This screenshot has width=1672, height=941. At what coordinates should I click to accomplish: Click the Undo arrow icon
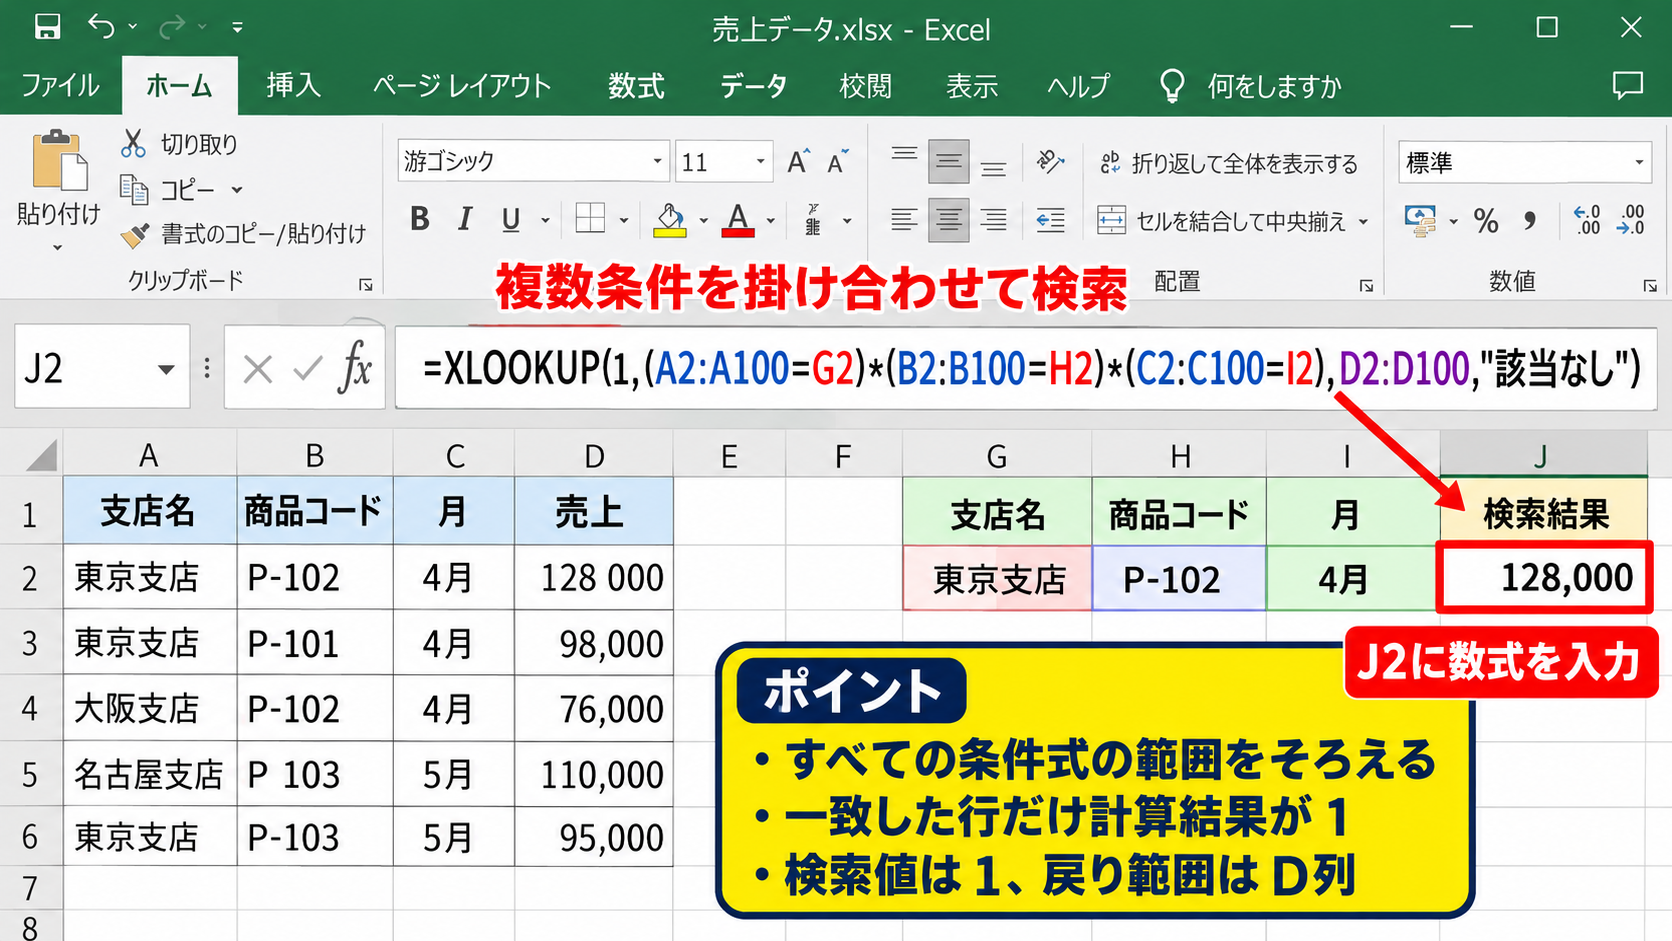point(101,26)
